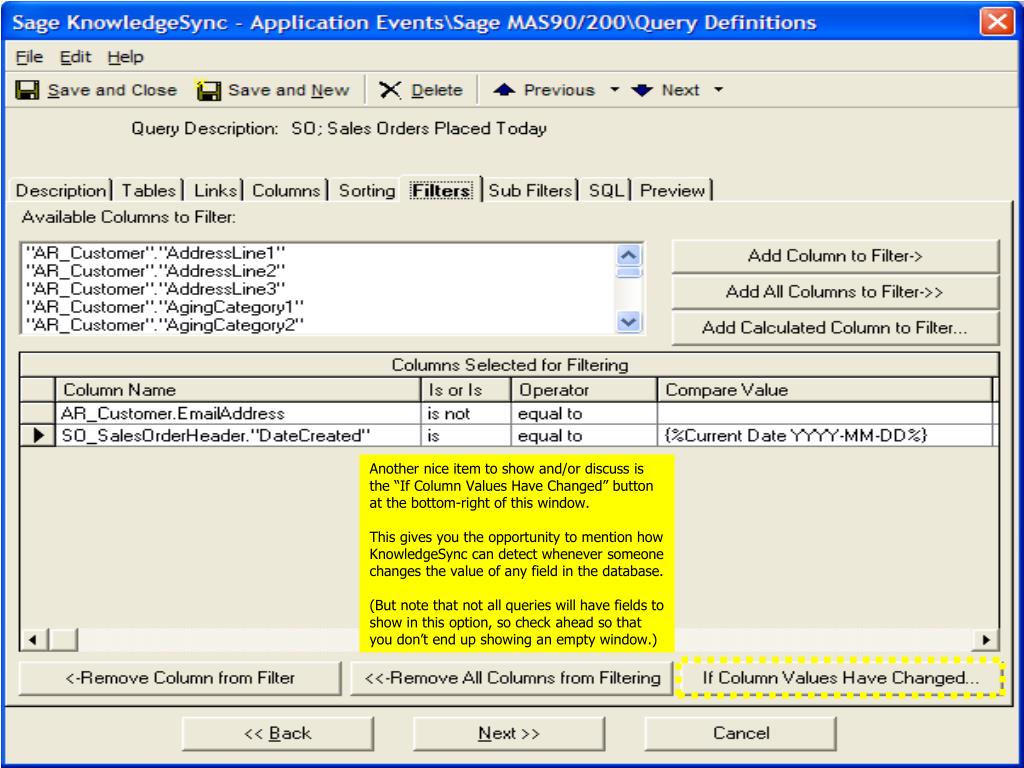Click the Back button

[278, 733]
